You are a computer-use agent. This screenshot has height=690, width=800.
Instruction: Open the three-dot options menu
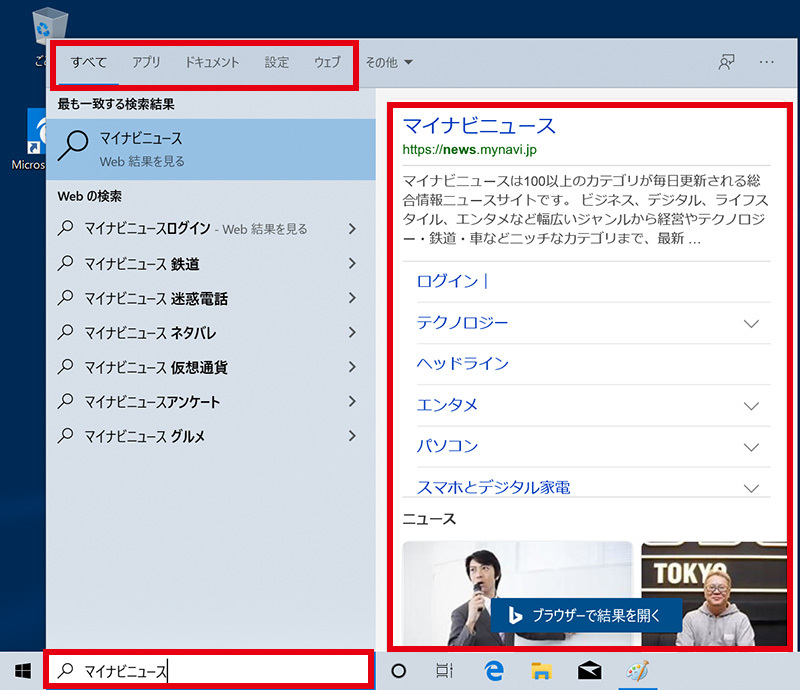(x=766, y=62)
